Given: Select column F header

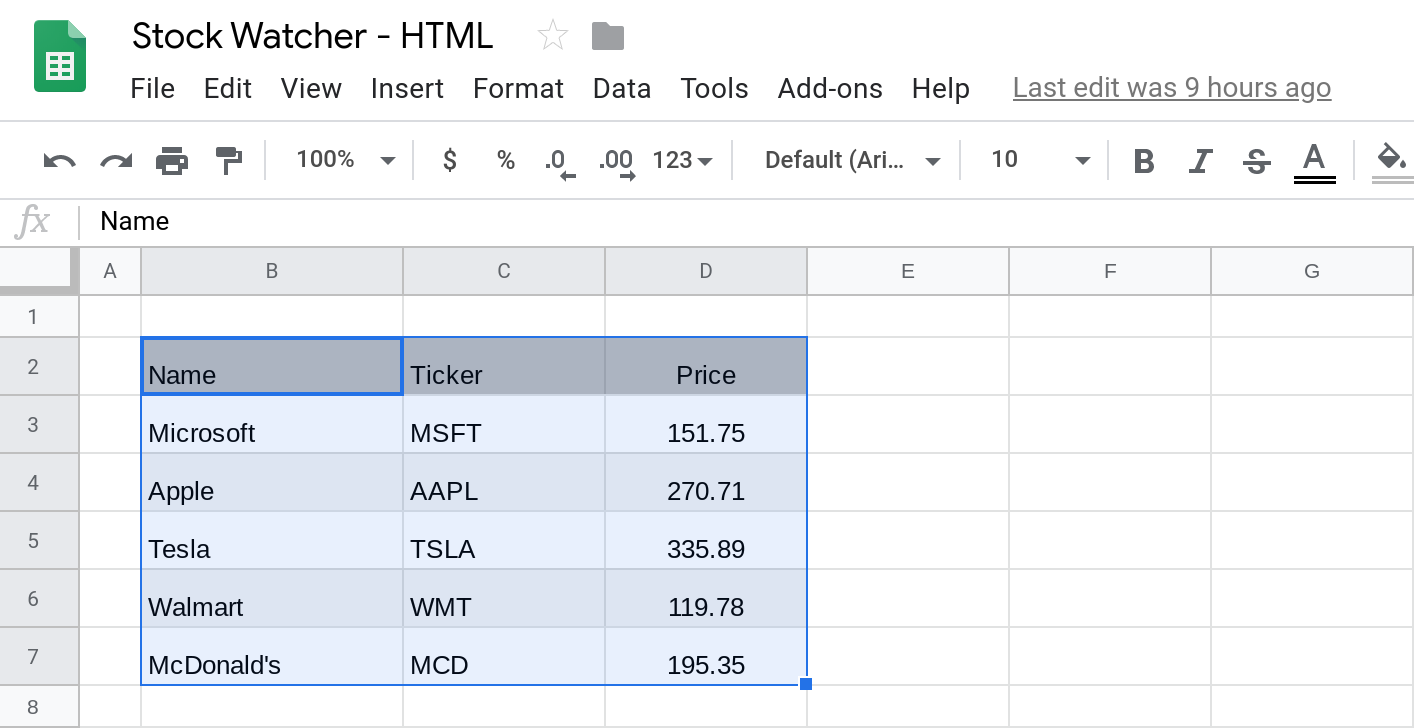Looking at the screenshot, I should [x=1110, y=271].
